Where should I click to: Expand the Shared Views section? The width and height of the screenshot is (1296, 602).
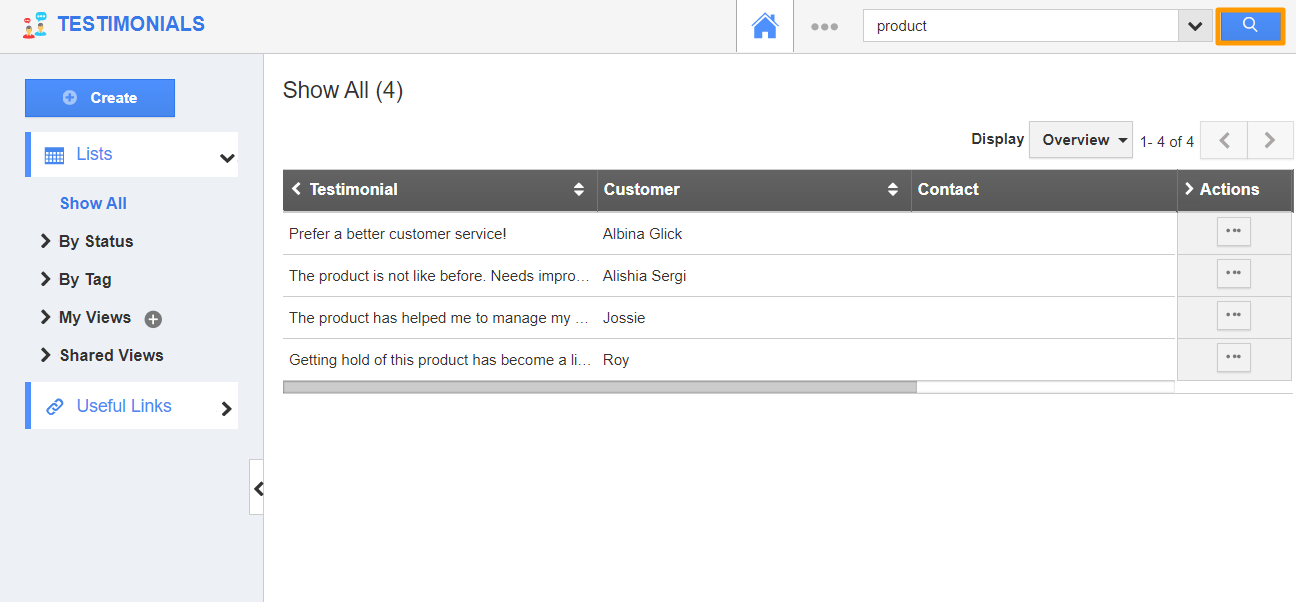click(x=101, y=355)
